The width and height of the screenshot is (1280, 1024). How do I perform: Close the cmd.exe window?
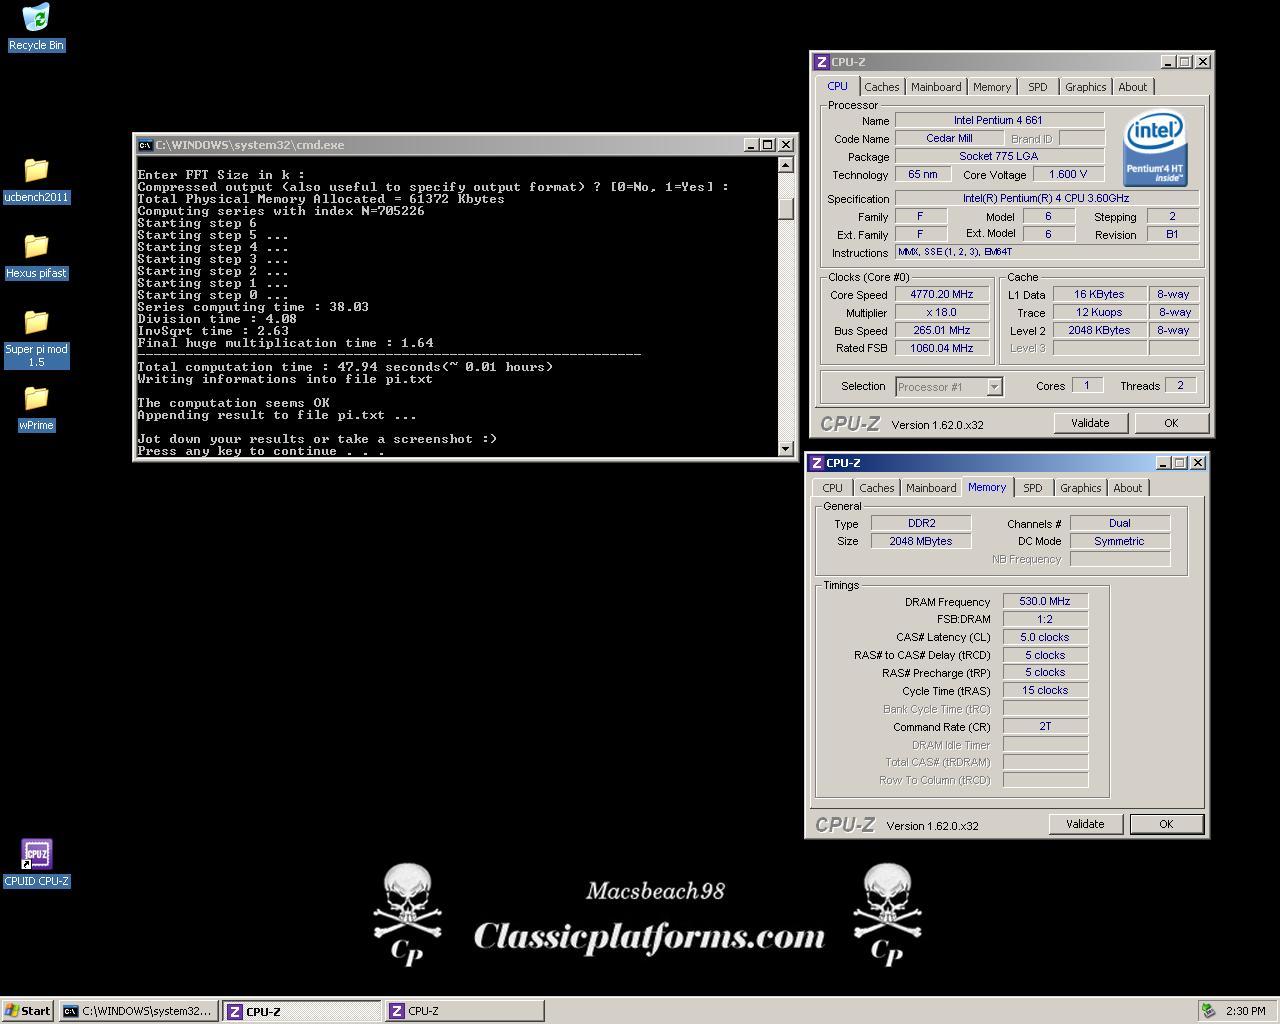785,145
